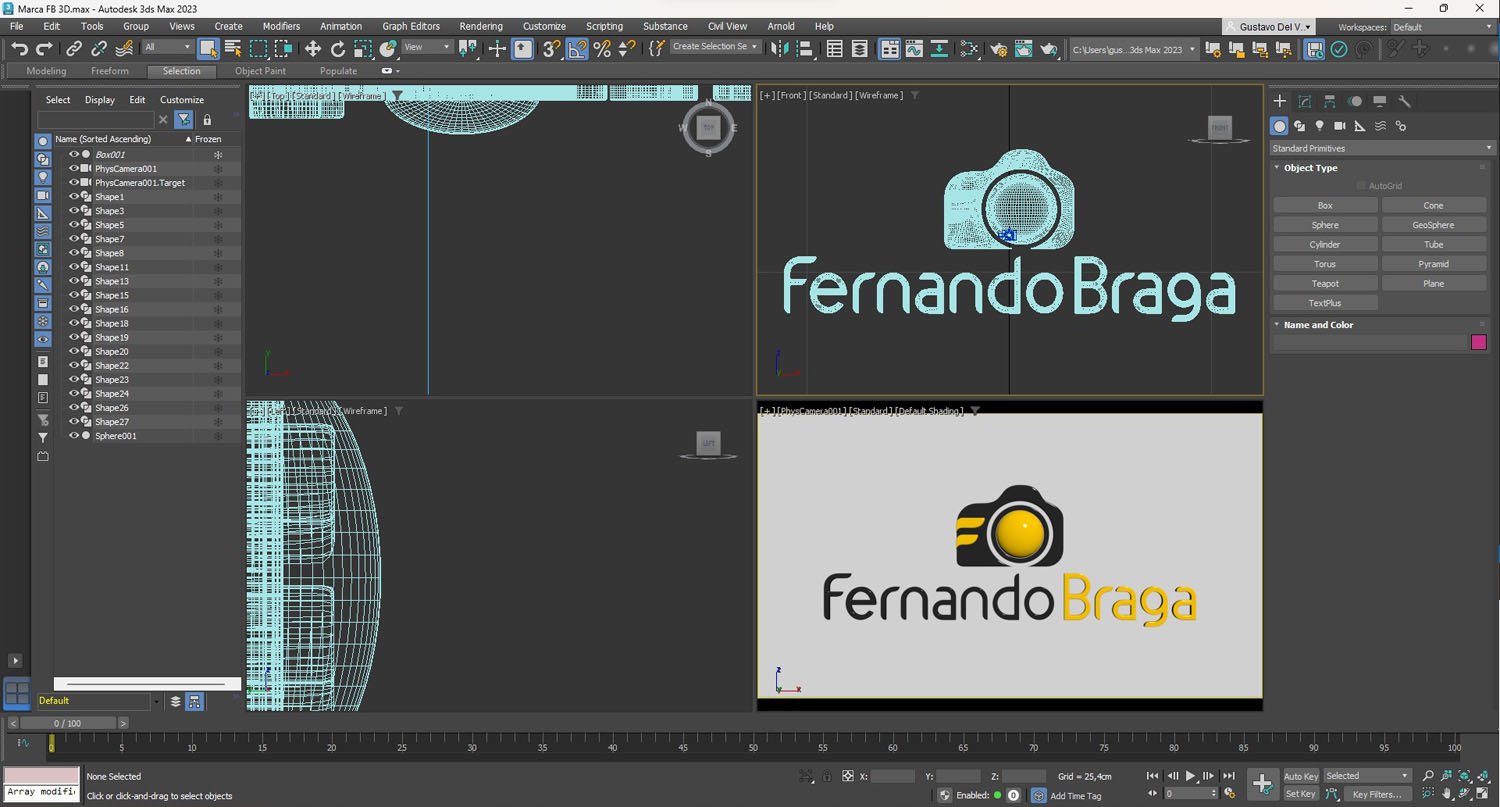Select the Unlink Selection tool
Viewport: 1500px width, 807px height.
click(99, 48)
